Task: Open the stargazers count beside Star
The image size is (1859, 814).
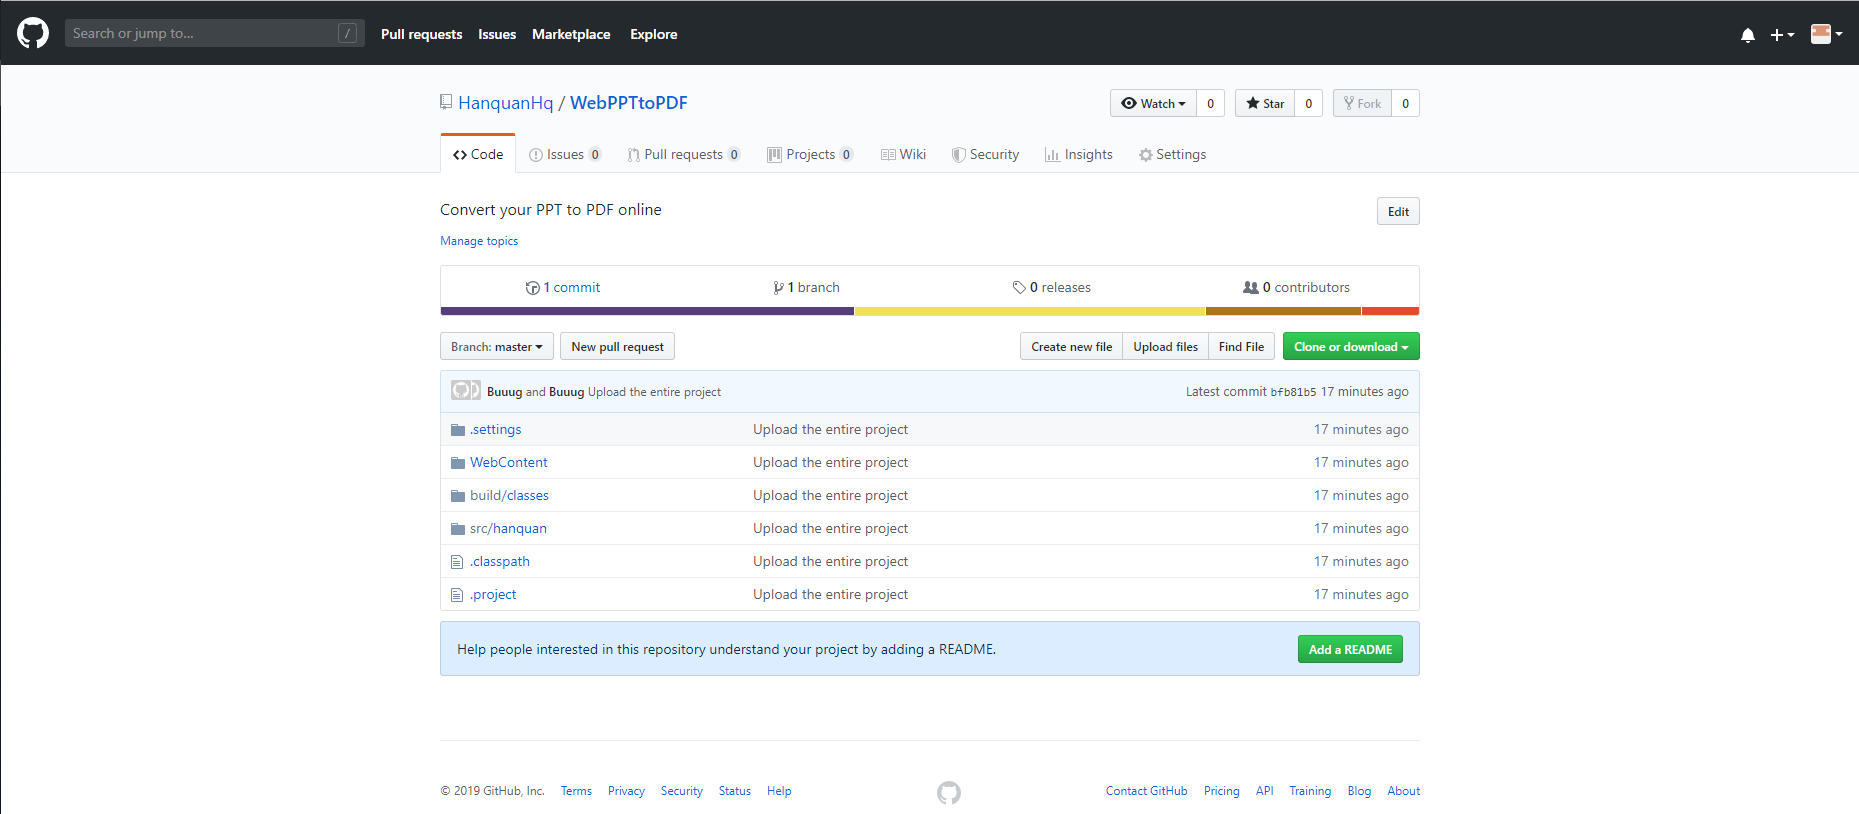Action: pos(1308,103)
